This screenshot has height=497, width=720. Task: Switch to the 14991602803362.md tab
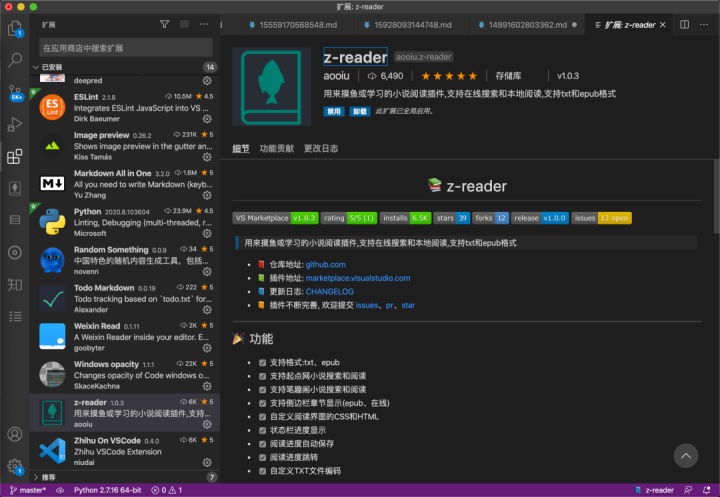click(x=527, y=25)
